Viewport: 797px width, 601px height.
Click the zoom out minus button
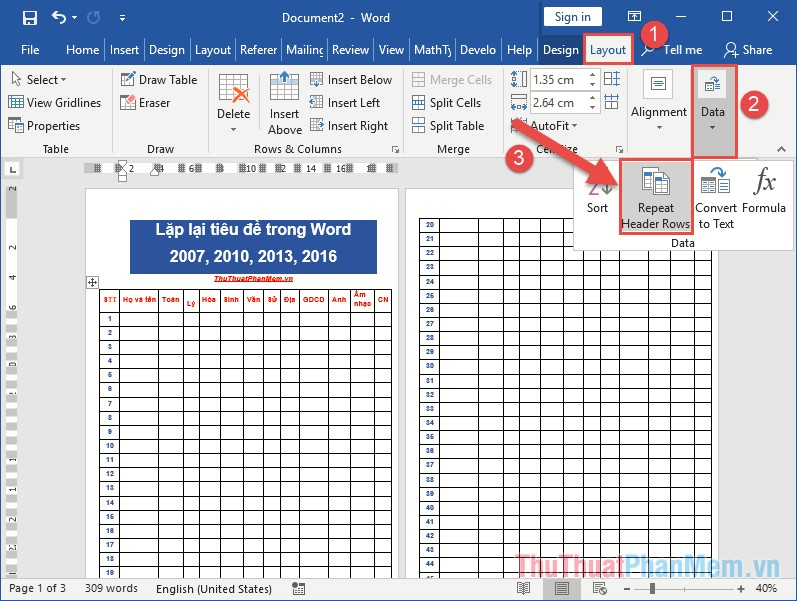click(x=627, y=589)
